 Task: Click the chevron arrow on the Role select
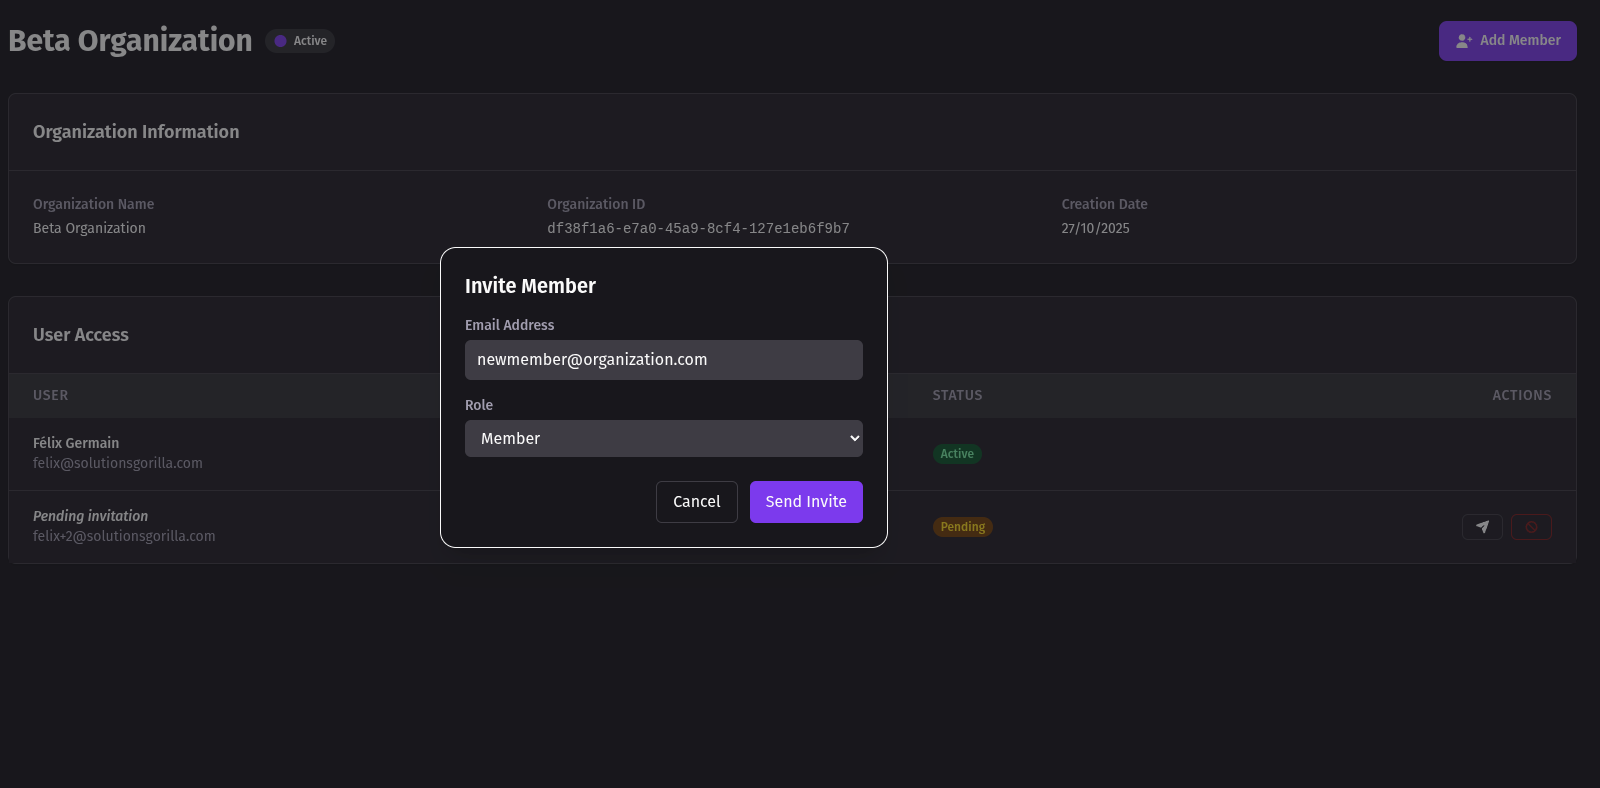(x=854, y=439)
